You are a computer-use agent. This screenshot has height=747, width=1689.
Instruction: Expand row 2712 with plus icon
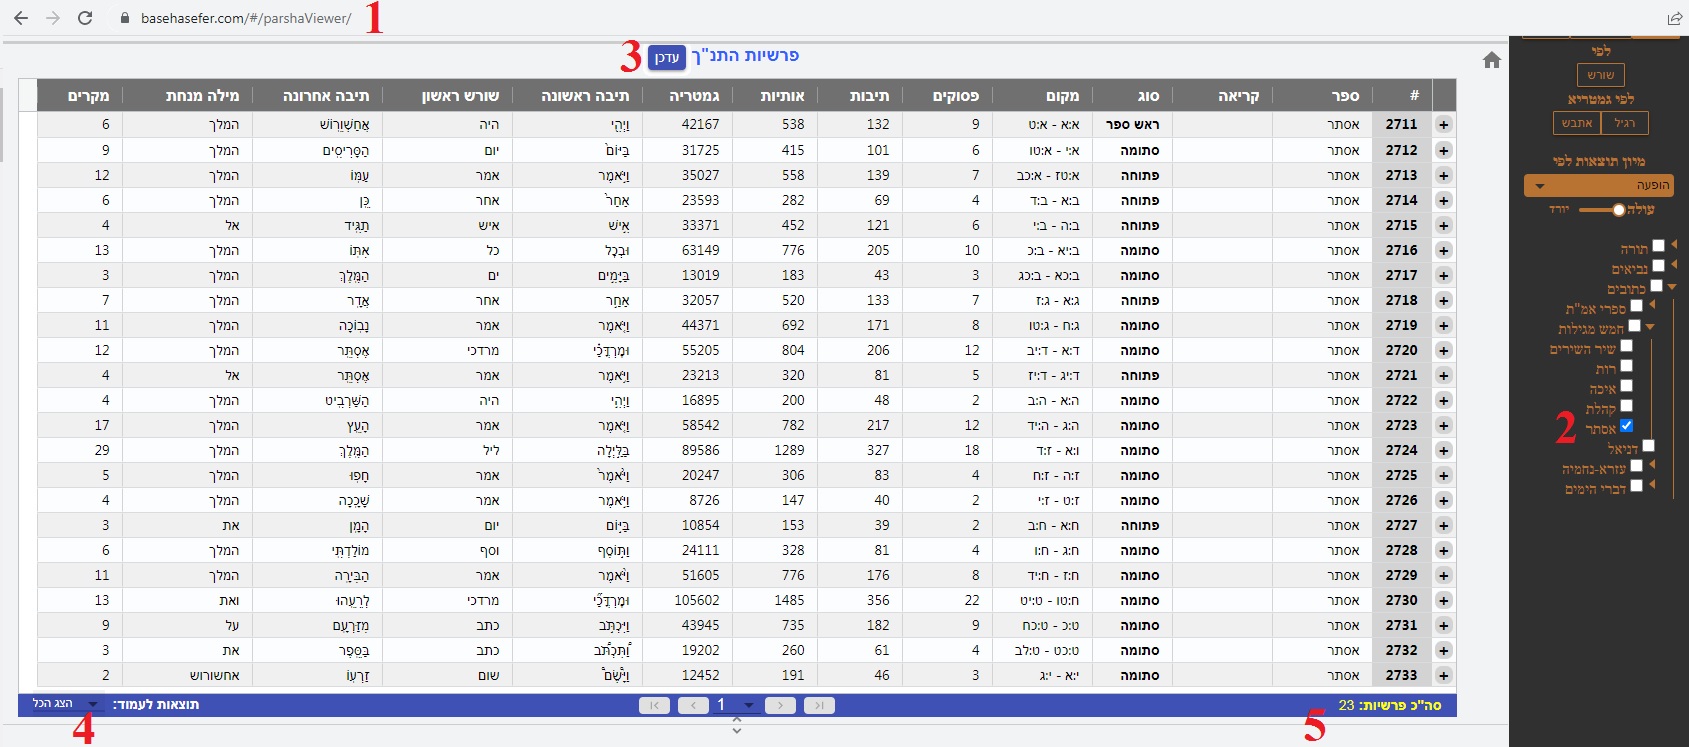pyautogui.click(x=1443, y=150)
